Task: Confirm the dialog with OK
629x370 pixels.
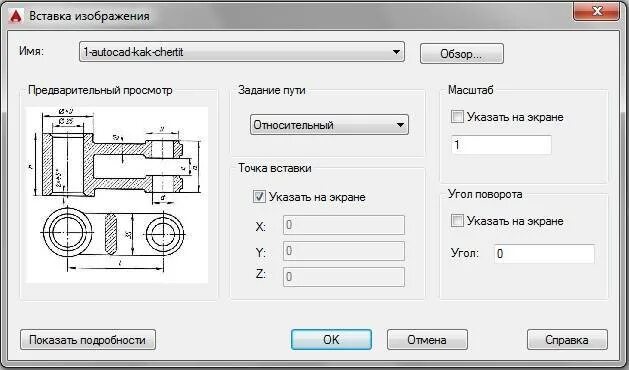Action: click(x=331, y=340)
